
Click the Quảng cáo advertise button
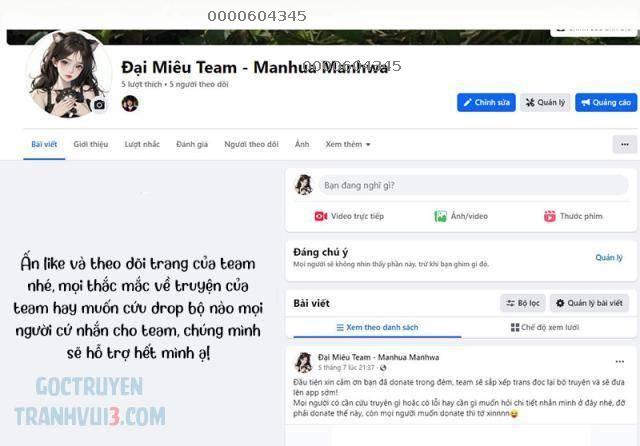pos(606,102)
